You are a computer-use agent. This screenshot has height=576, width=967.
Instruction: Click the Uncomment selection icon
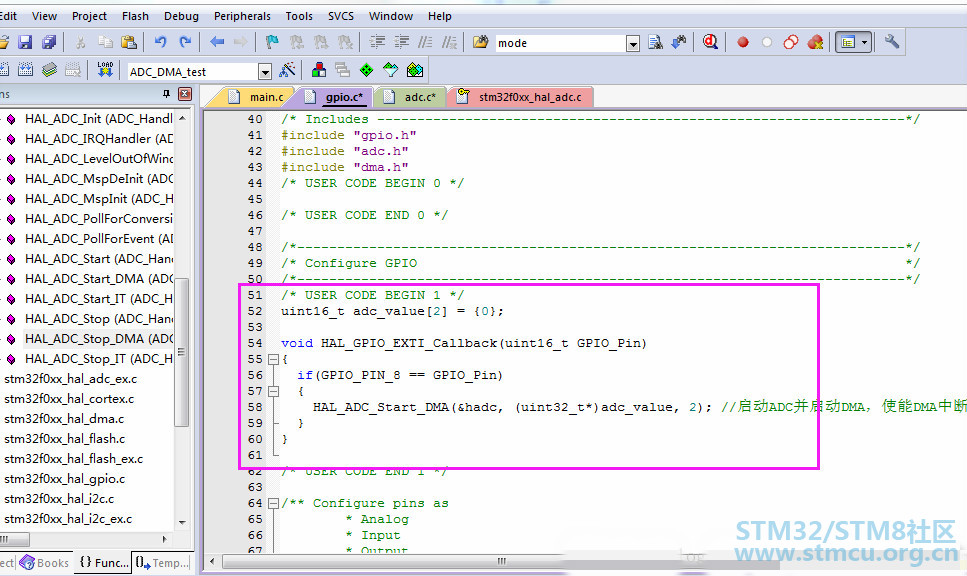pyautogui.click(x=450, y=42)
